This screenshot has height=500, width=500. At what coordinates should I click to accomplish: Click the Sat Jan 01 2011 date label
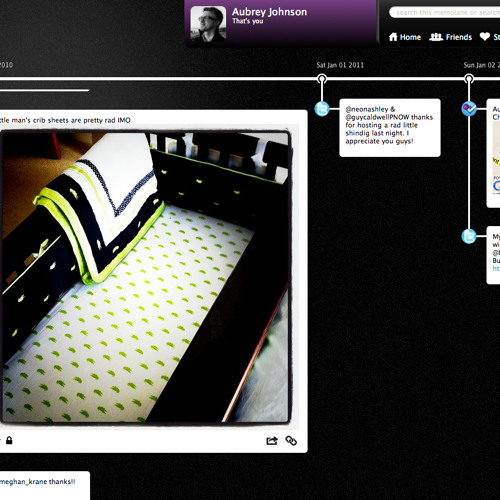(340, 65)
